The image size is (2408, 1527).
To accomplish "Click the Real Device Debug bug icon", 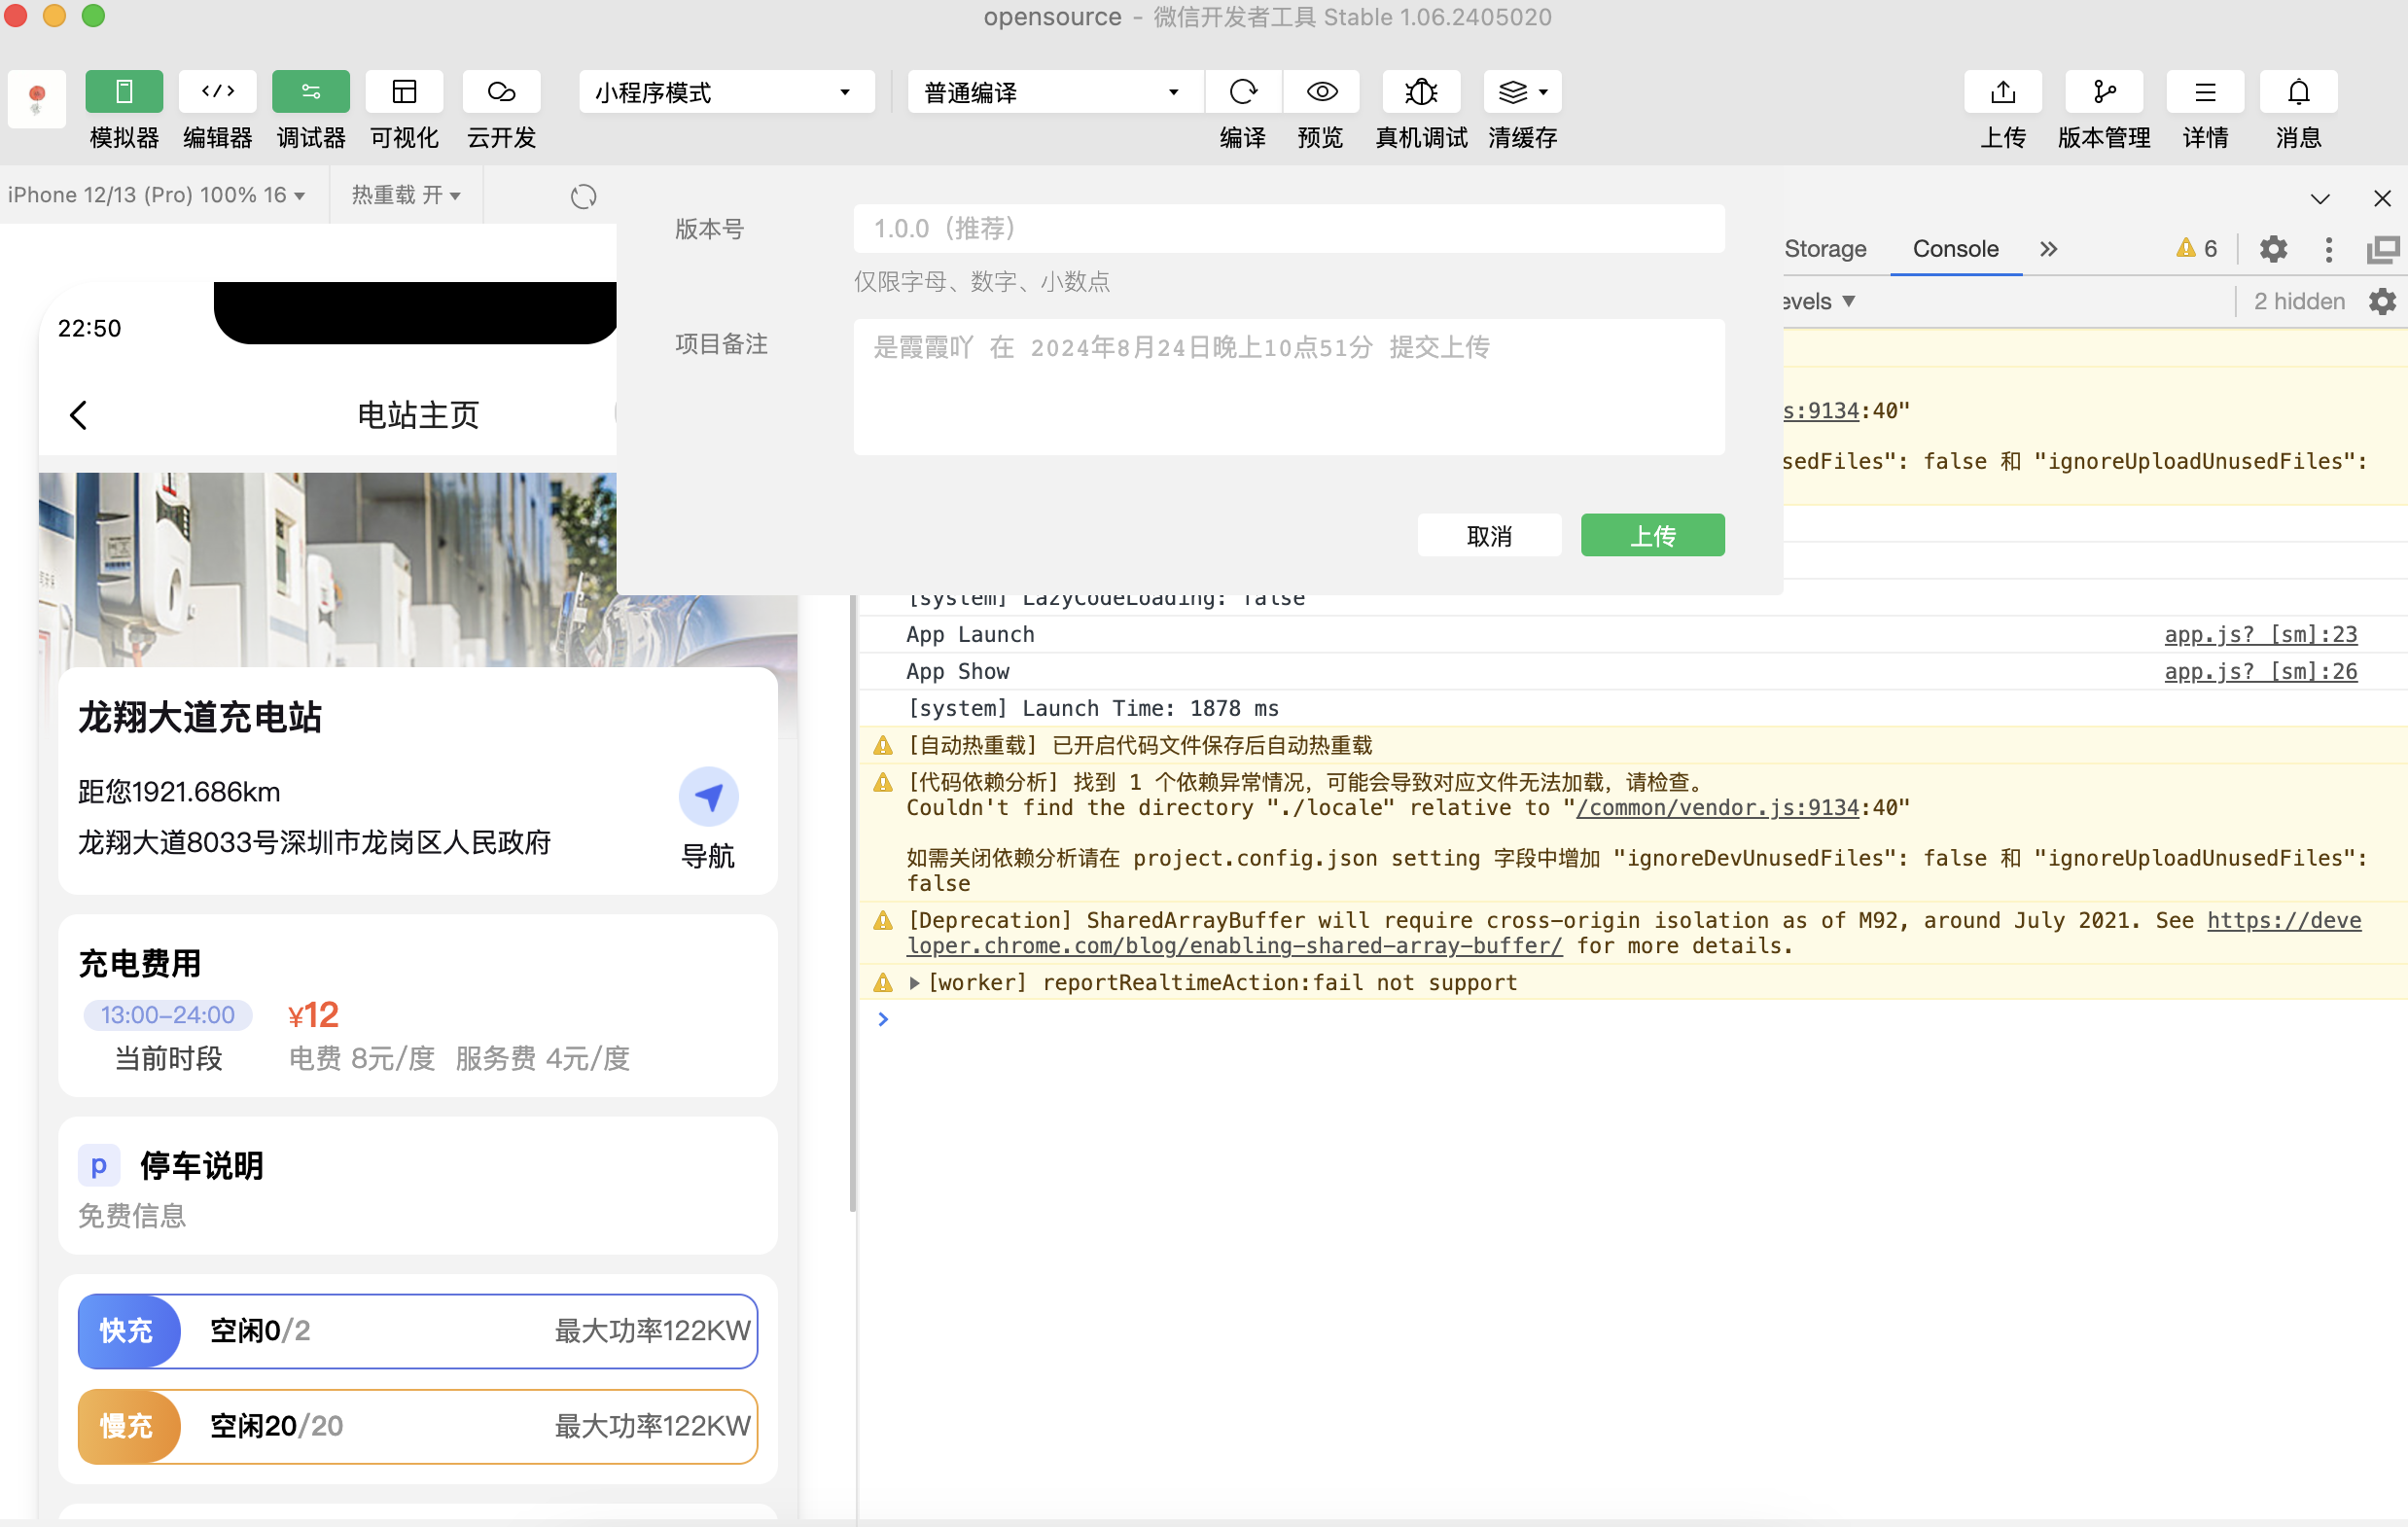I will tap(1421, 91).
